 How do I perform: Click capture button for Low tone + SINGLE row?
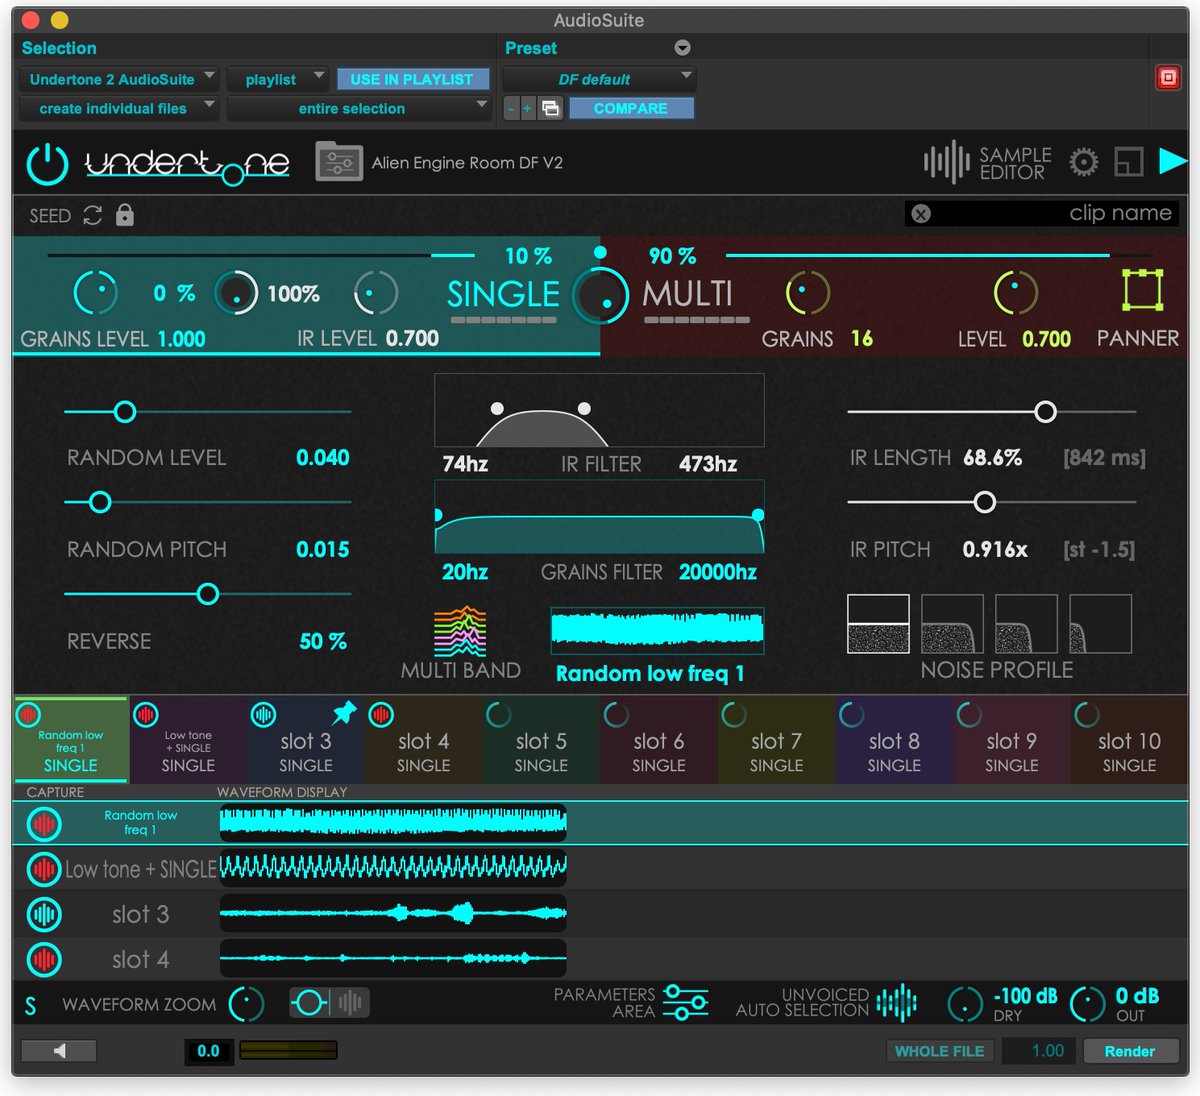tap(43, 869)
